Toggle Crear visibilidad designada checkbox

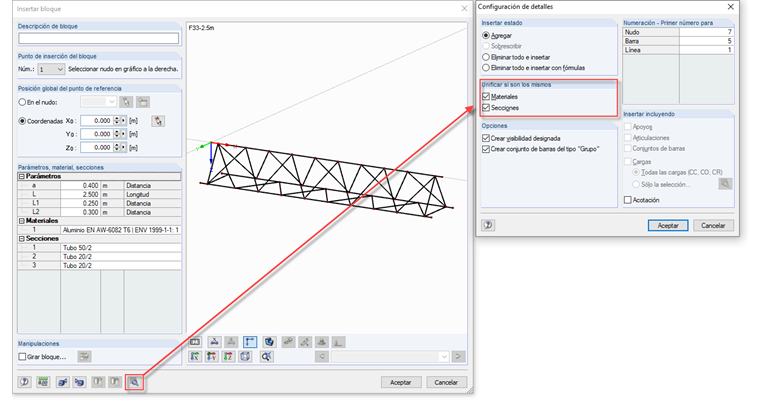486,138
